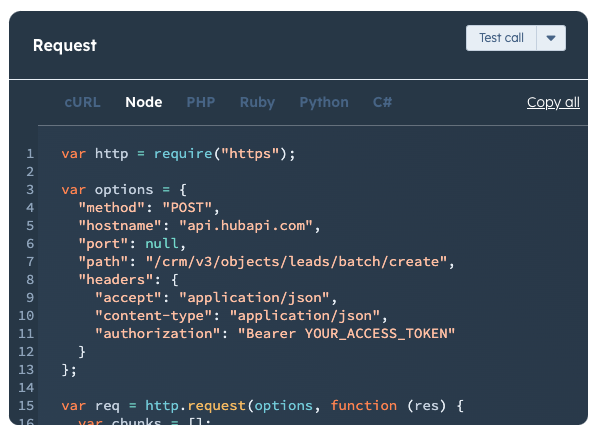Click the "content-type" header key

(x=153, y=316)
